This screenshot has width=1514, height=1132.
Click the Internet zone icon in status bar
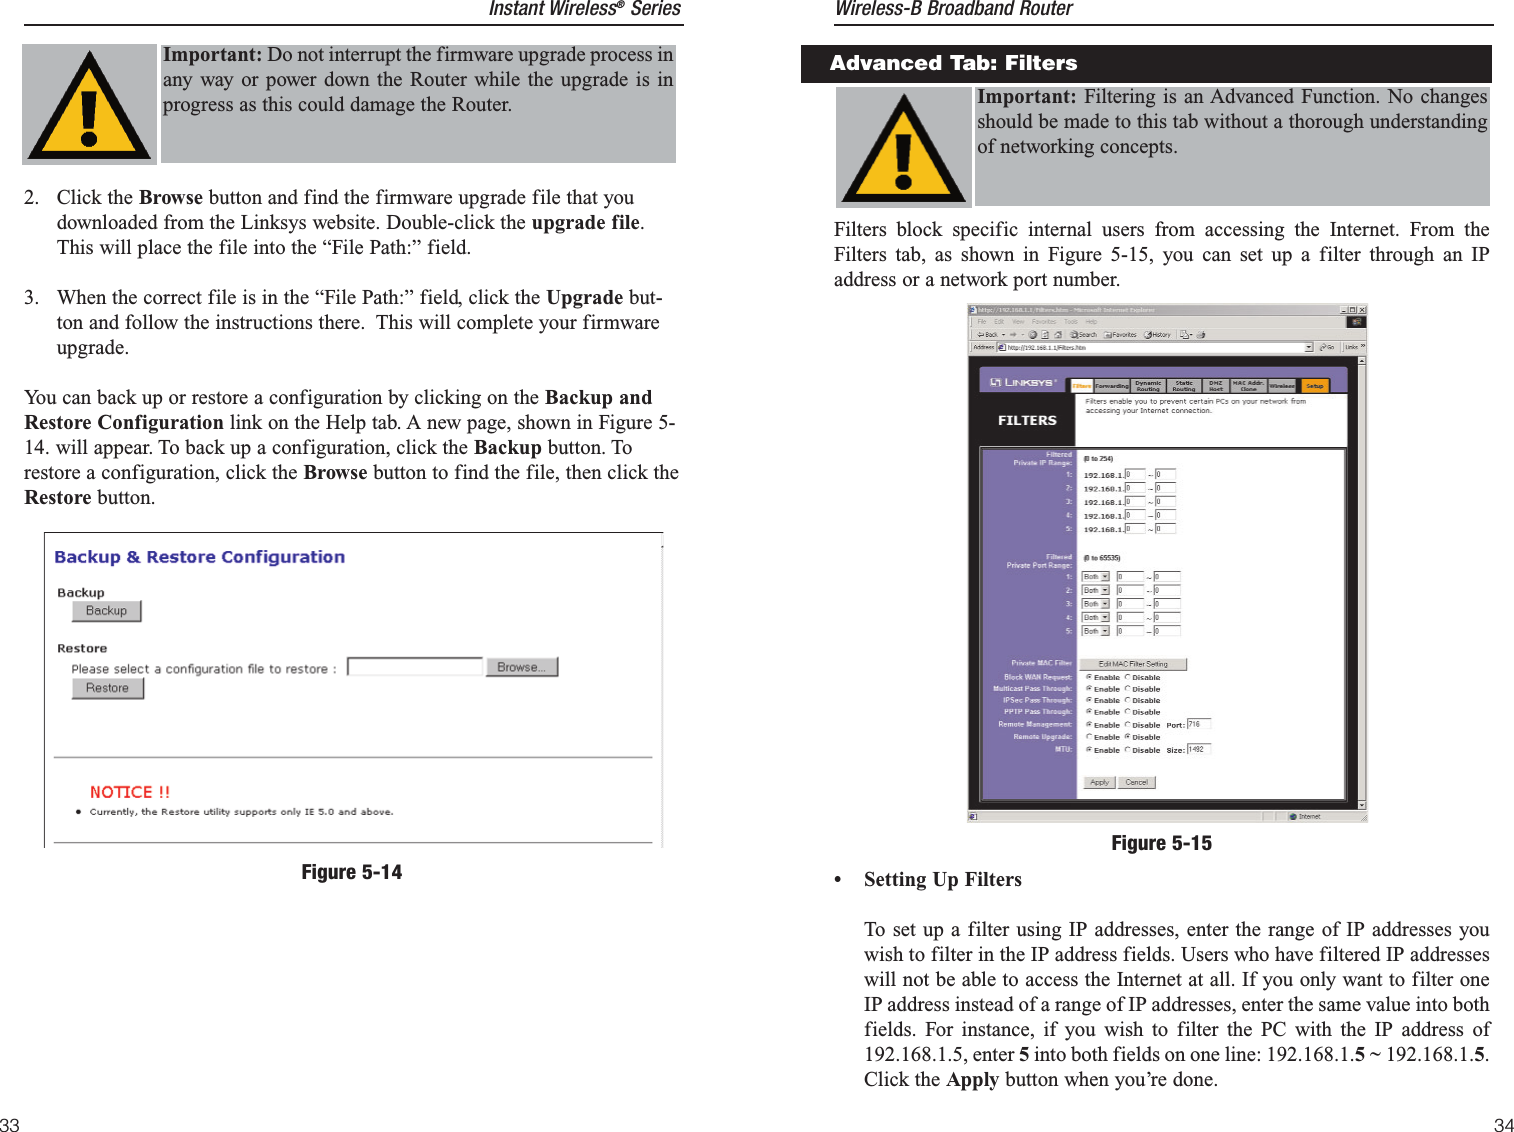pyautogui.click(x=1293, y=816)
